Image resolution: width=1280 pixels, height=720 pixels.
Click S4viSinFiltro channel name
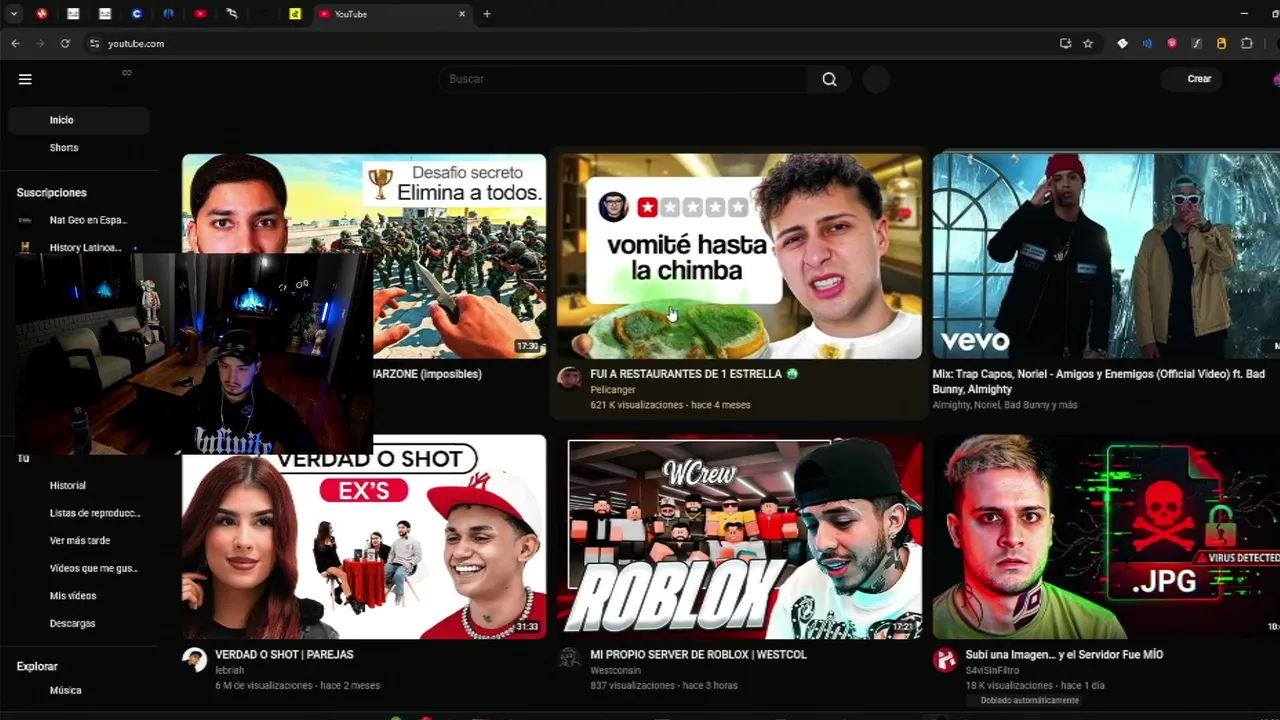click(x=995, y=671)
